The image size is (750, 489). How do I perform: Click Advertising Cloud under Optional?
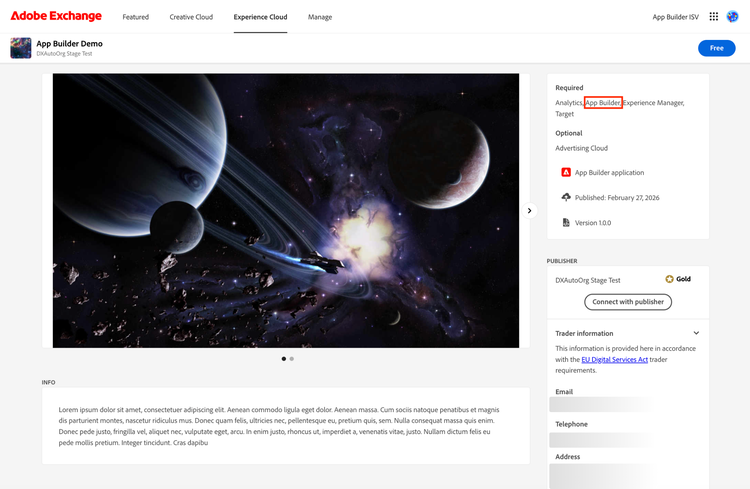tap(582, 148)
